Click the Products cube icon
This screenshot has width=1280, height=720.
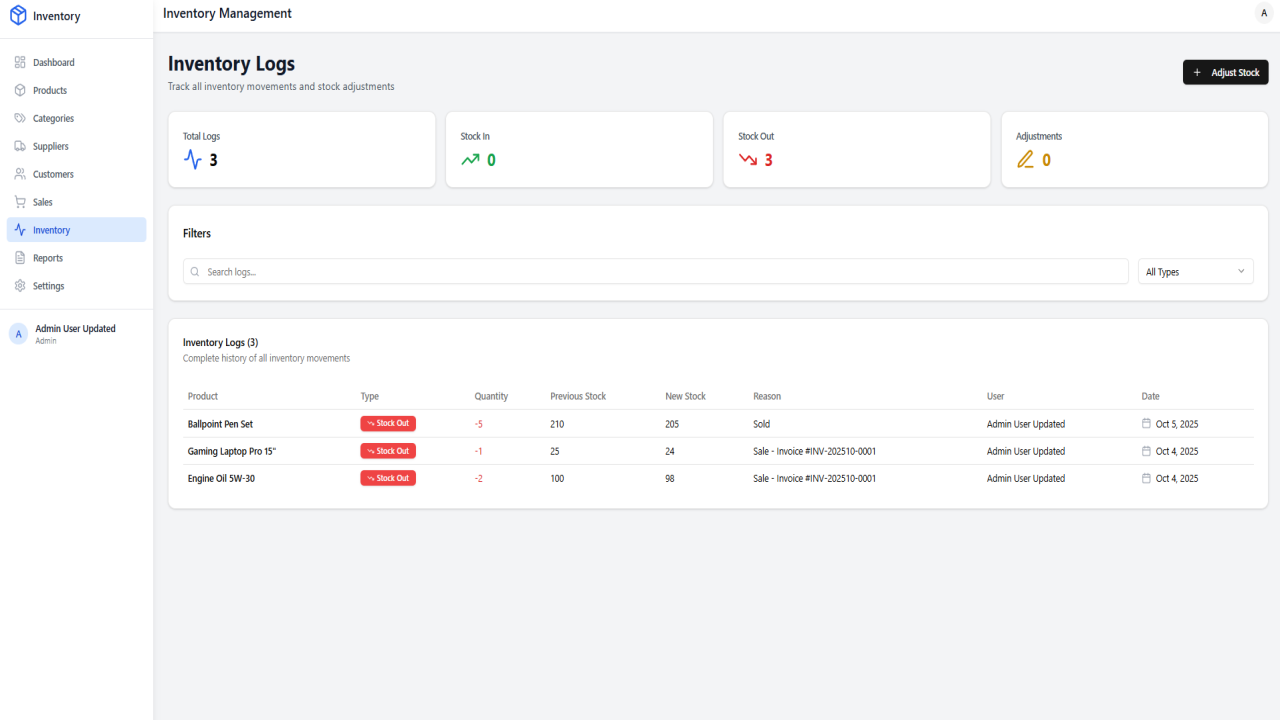[20, 90]
